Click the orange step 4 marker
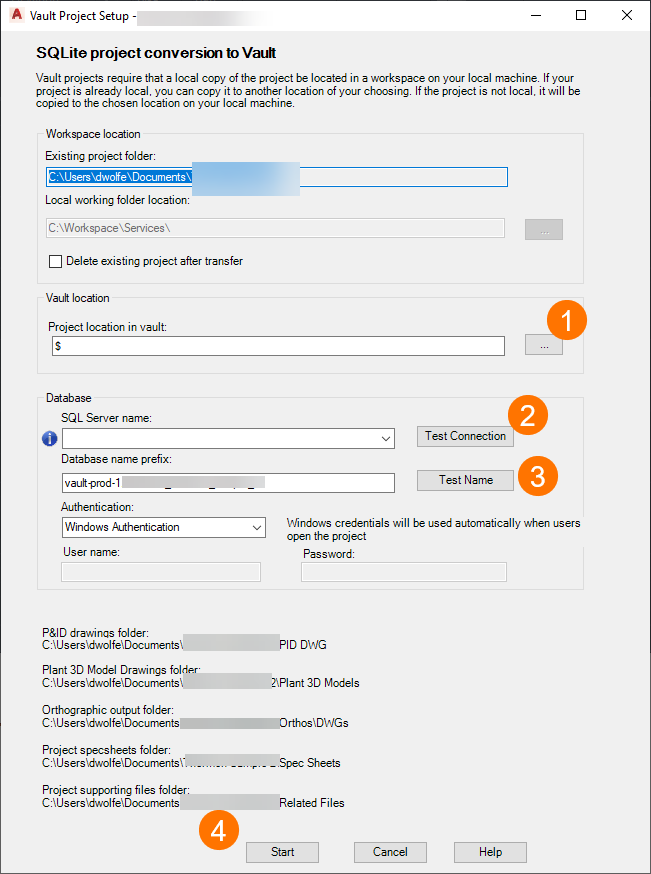The width and height of the screenshot is (651, 874). tap(218, 829)
